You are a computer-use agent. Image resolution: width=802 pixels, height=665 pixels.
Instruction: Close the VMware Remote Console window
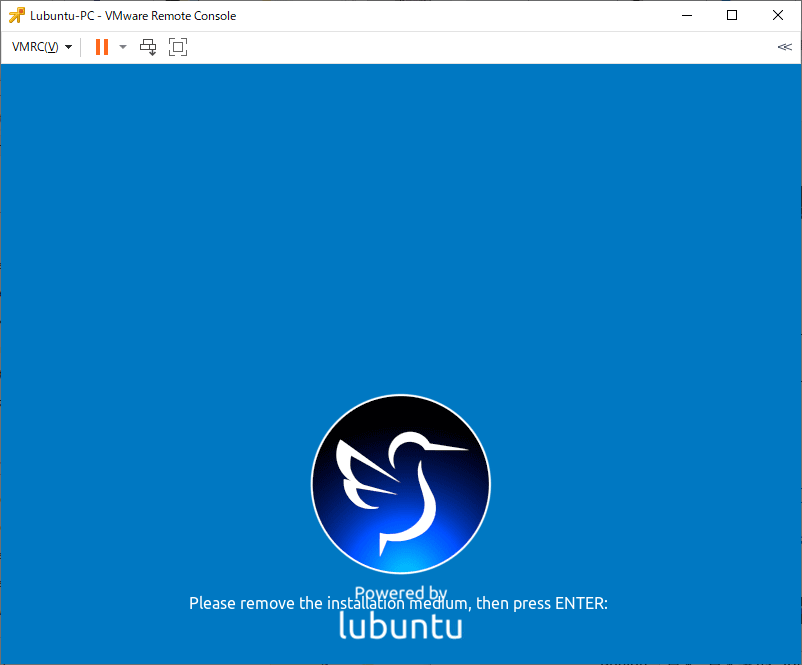(777, 15)
